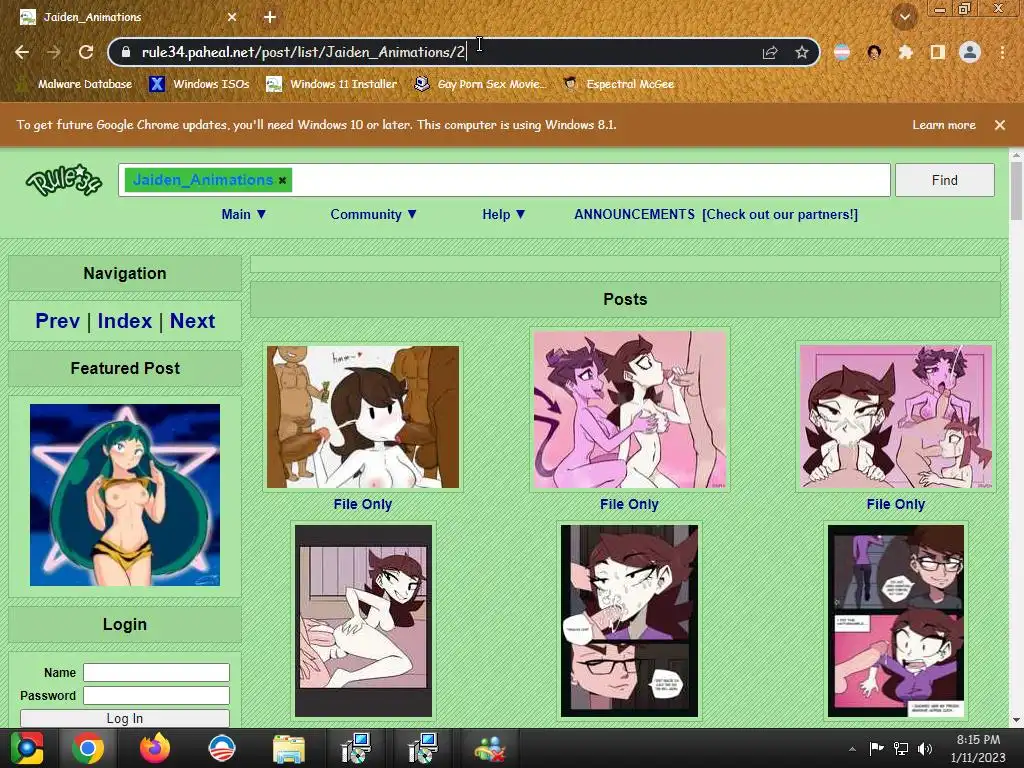The image size is (1024, 768).
Task: Go back to the previous page
Action: pos(22,52)
